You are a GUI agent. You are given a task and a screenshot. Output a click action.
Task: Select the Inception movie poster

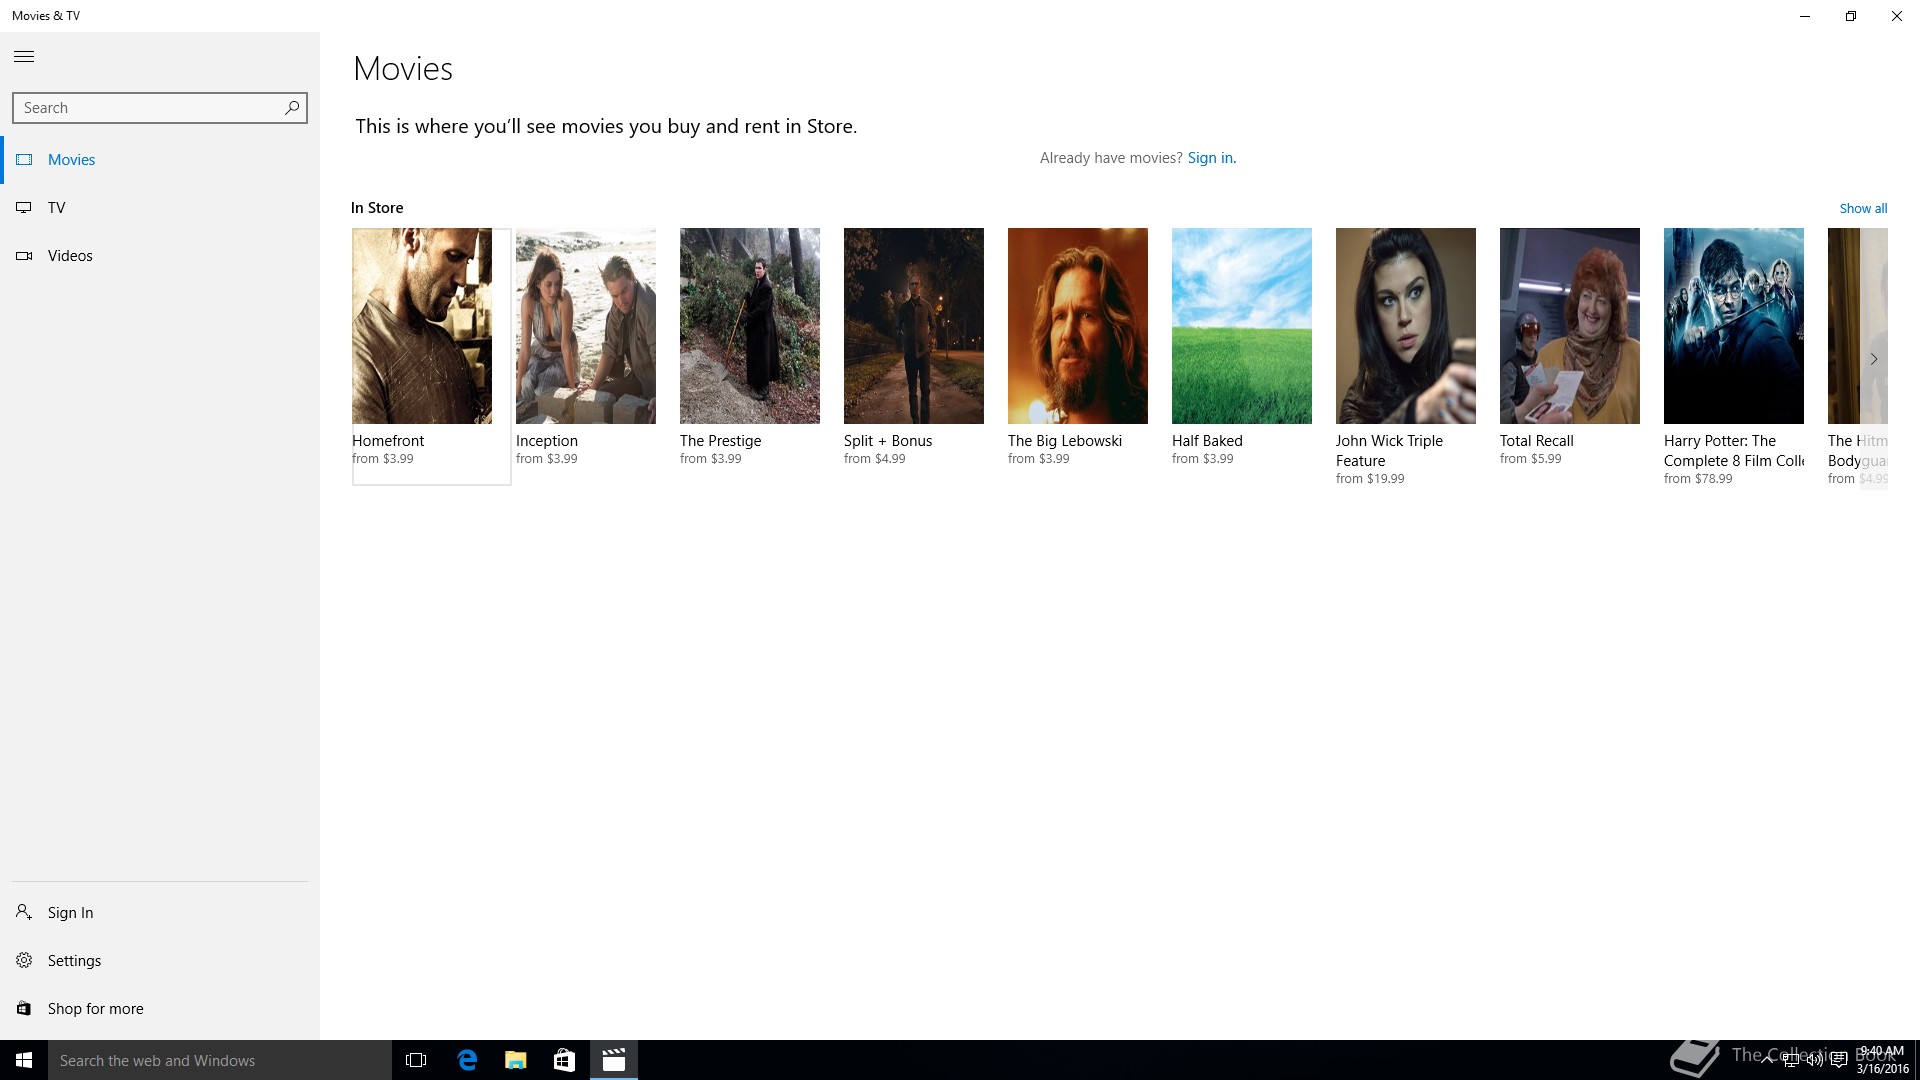coord(586,326)
